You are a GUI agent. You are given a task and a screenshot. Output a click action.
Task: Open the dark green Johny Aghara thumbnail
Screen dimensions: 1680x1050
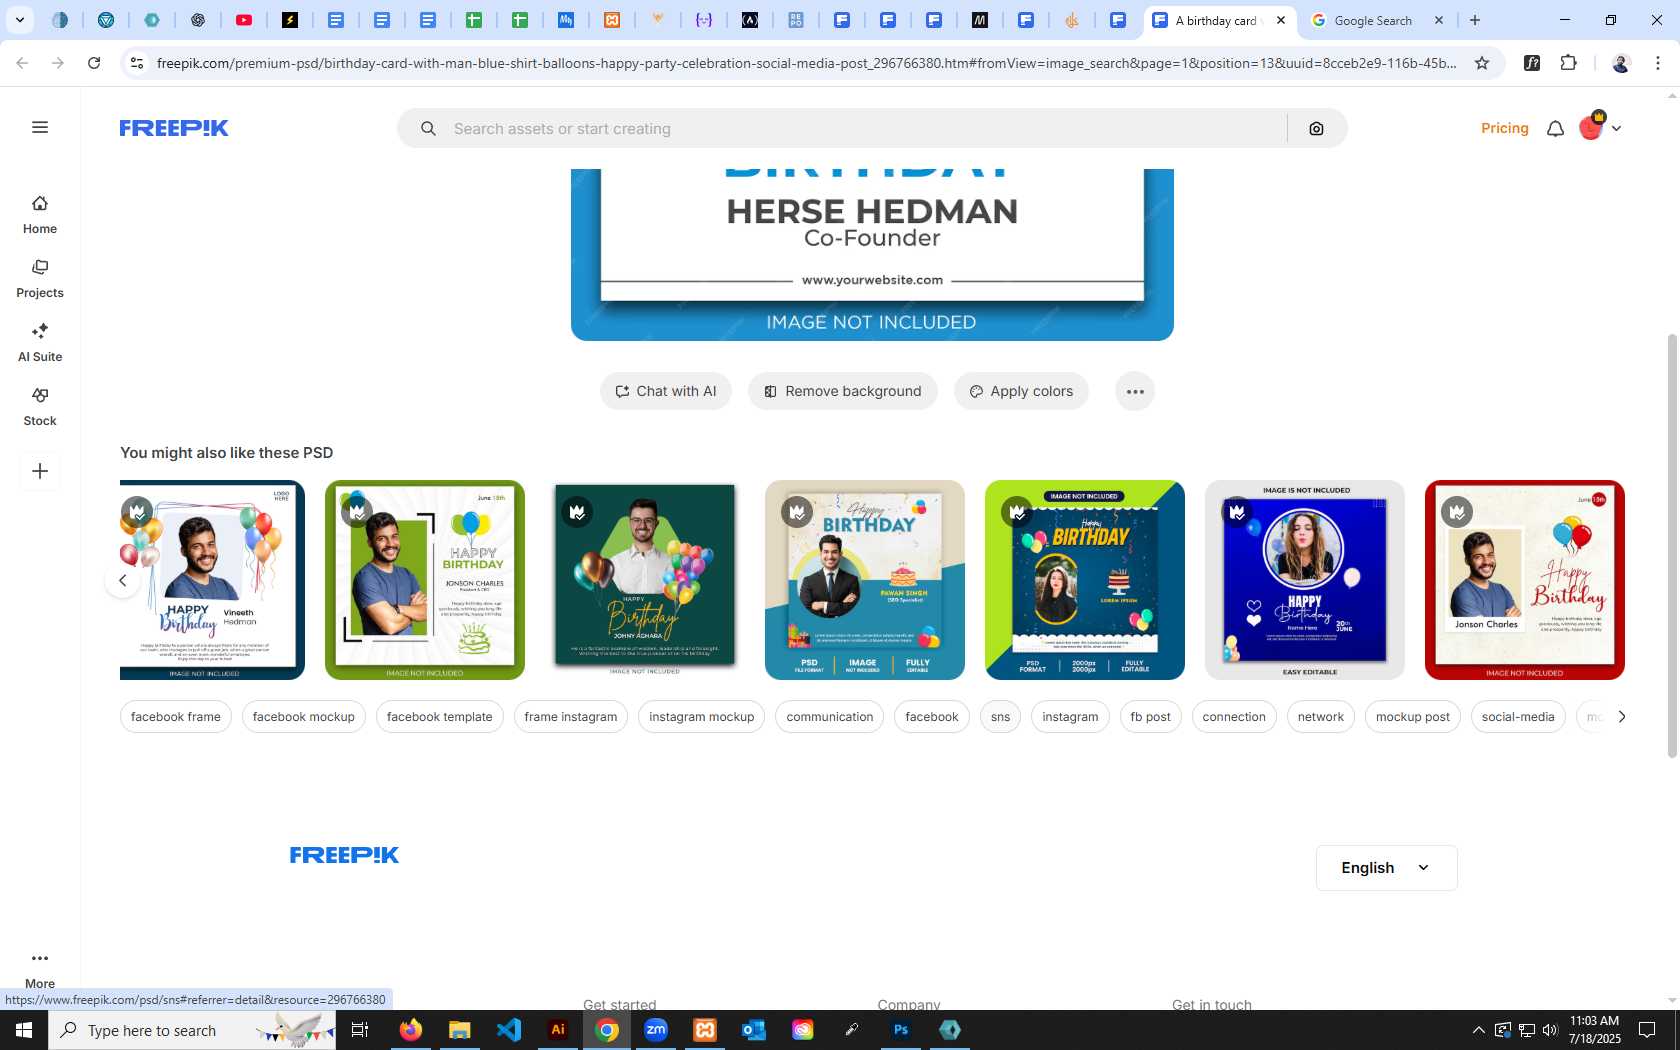(x=645, y=580)
